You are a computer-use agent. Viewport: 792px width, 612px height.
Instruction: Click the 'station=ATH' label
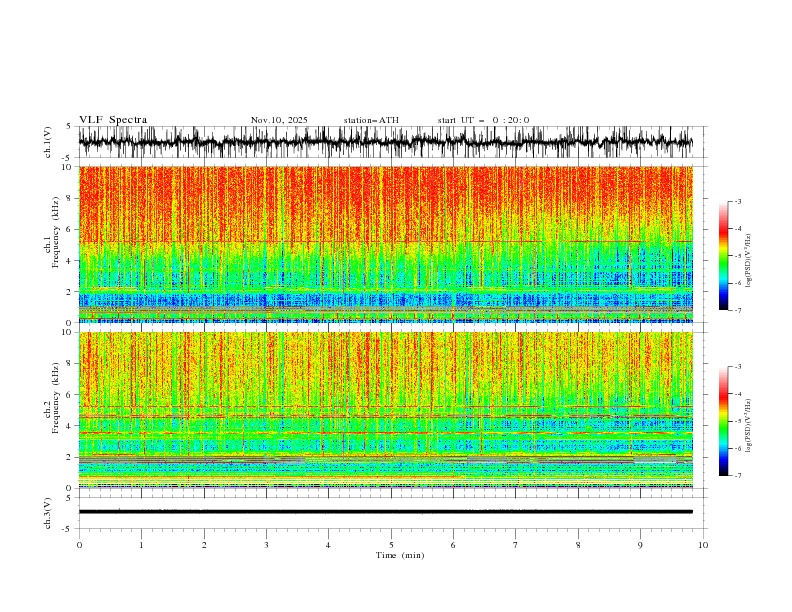pos(371,120)
